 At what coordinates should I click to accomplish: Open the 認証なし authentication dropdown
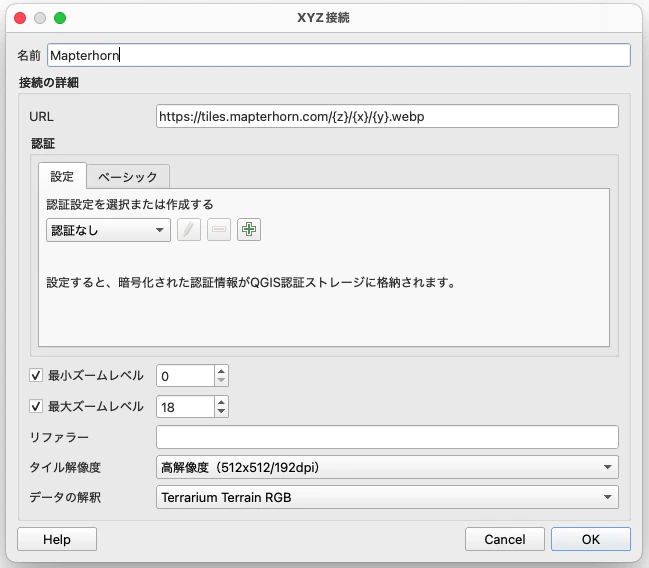pos(108,230)
